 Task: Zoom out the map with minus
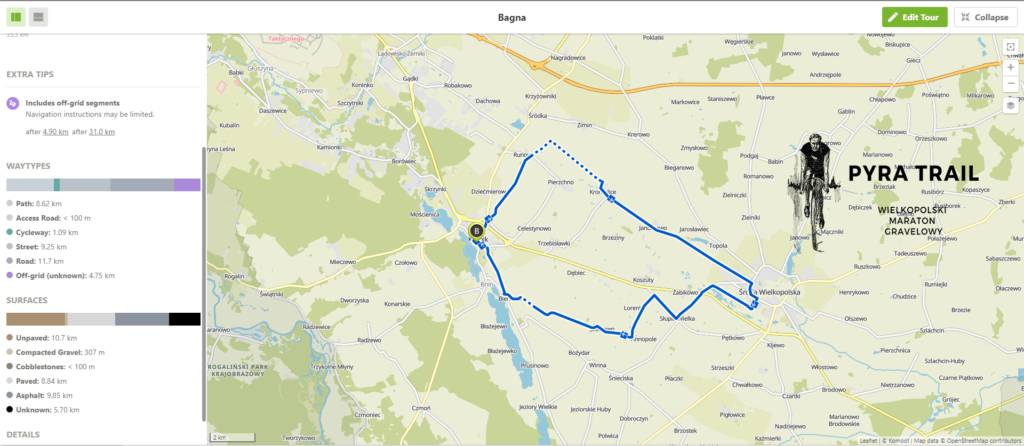coord(1010,84)
